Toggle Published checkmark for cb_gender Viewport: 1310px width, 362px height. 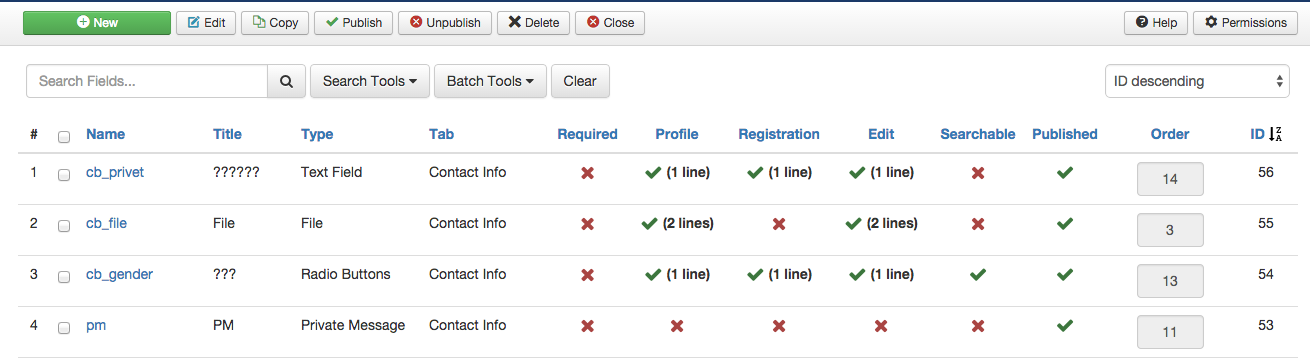(1065, 275)
